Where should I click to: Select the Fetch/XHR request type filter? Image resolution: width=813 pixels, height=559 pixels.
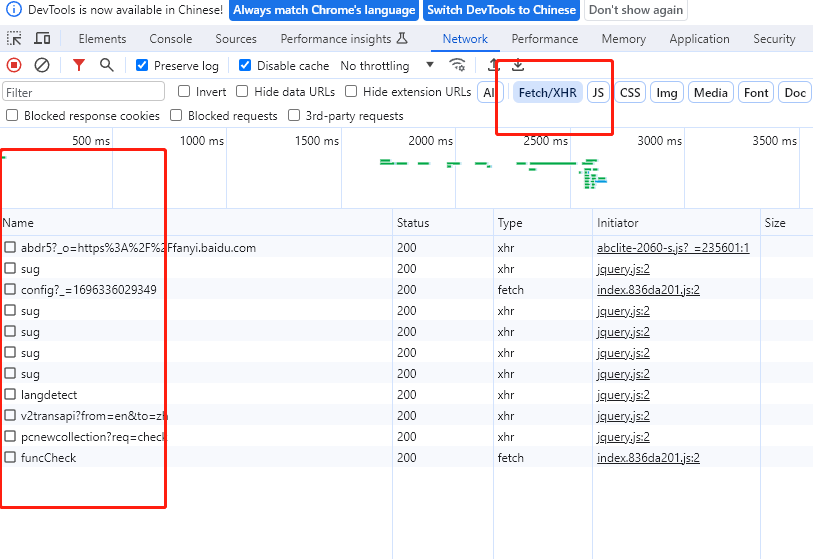547,93
